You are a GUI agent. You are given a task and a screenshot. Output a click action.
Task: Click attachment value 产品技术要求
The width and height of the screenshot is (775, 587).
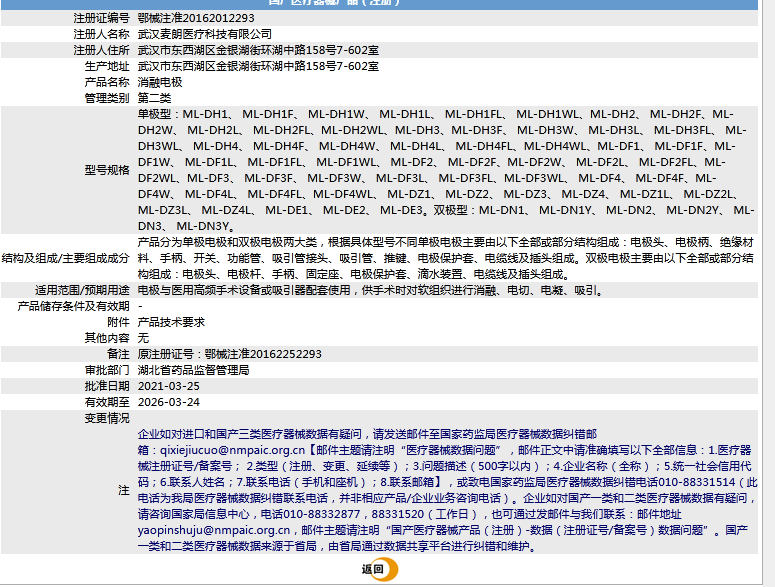click(x=171, y=322)
